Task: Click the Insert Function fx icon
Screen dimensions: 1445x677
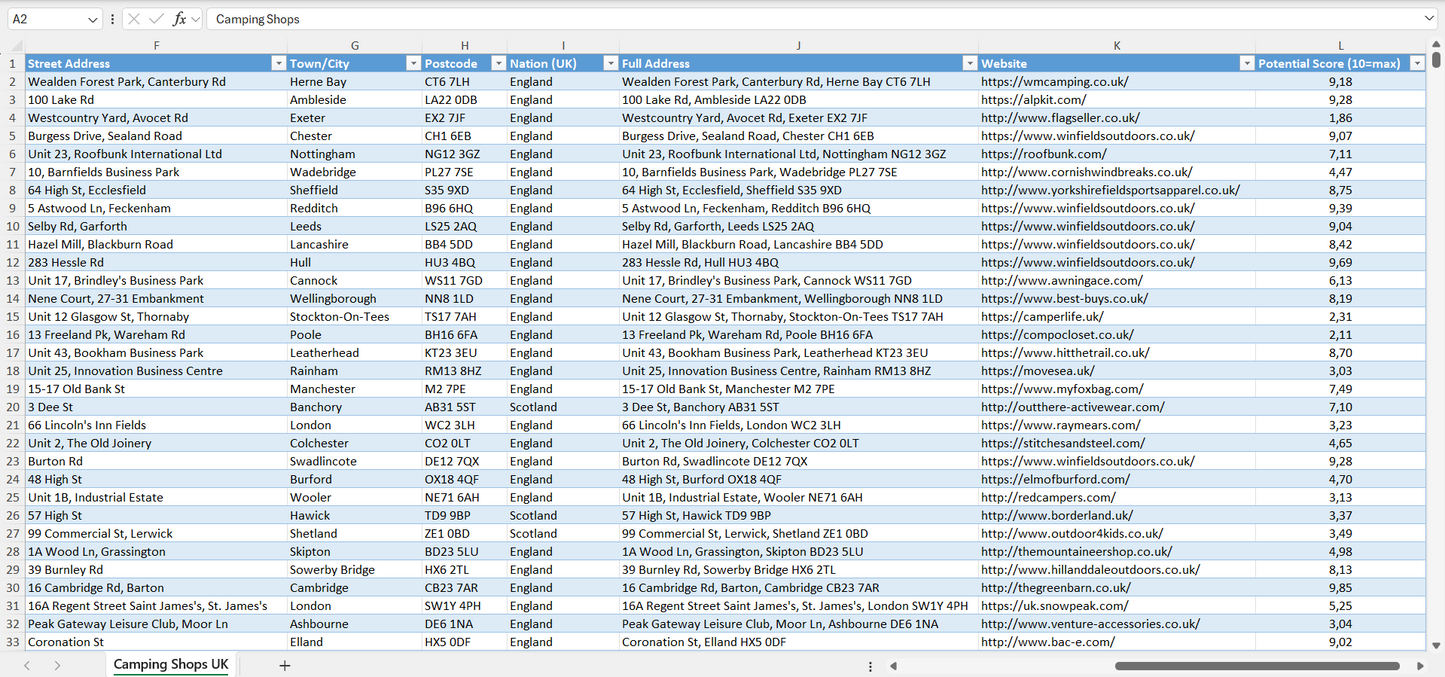Action: point(179,19)
